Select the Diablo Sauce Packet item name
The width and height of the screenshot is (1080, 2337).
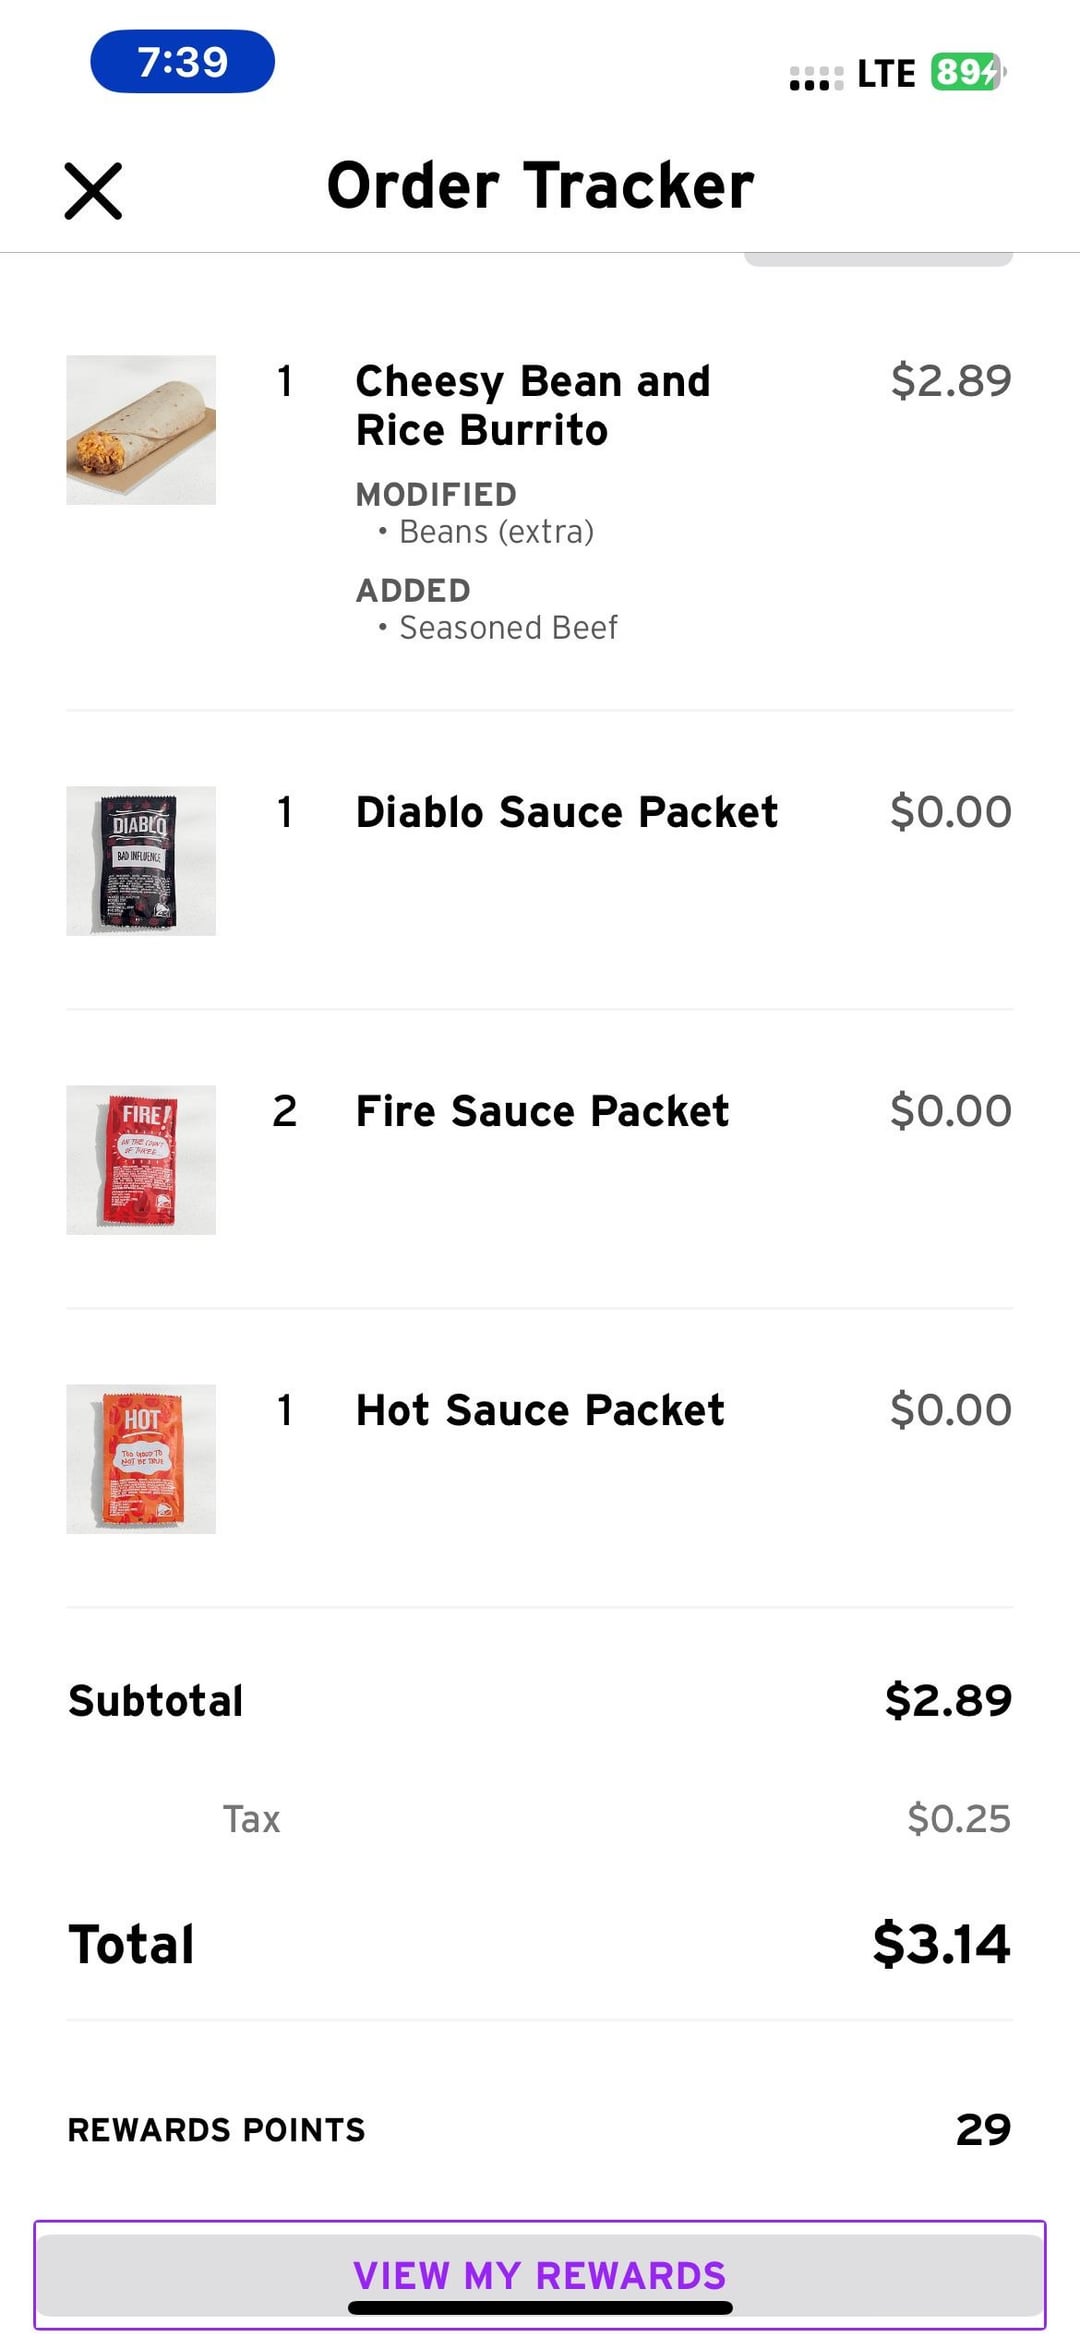point(566,812)
